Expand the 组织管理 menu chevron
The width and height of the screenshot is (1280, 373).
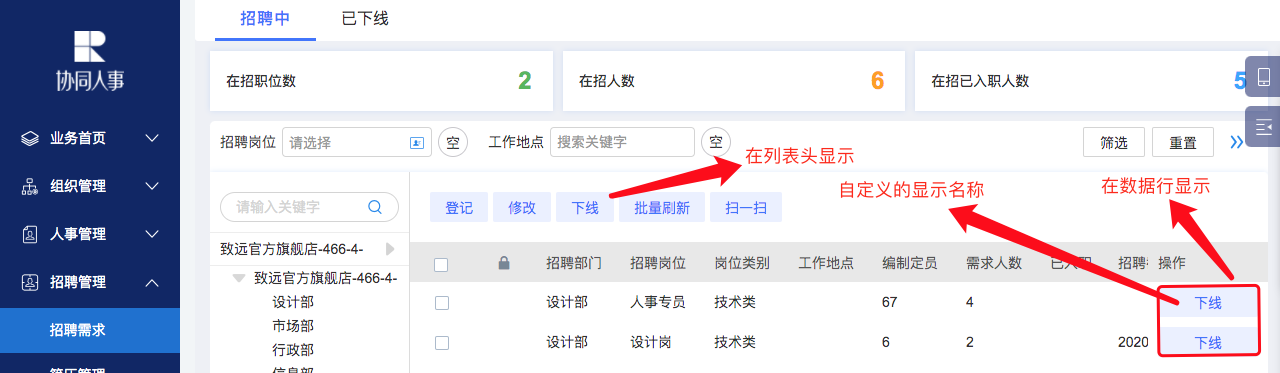pos(152,187)
